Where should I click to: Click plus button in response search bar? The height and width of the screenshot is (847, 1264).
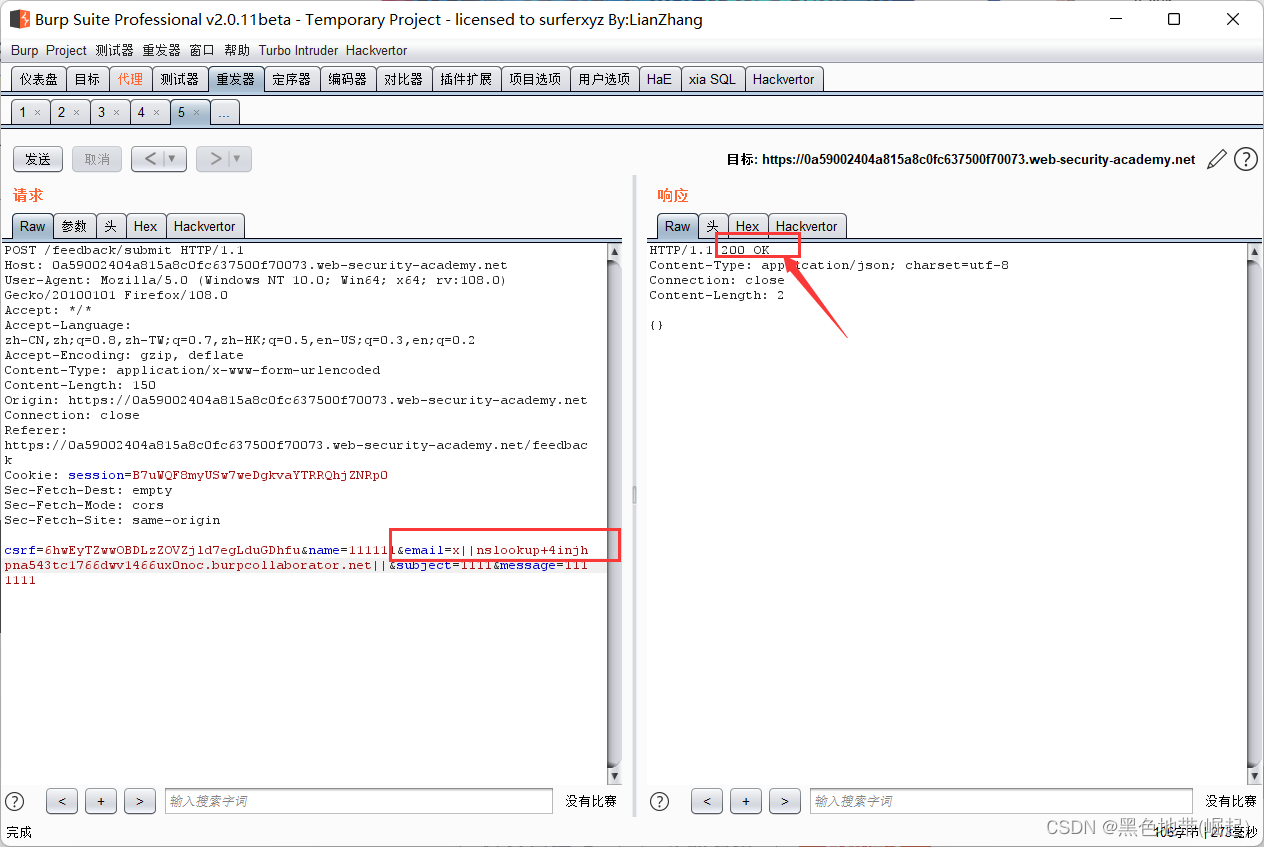coord(746,801)
